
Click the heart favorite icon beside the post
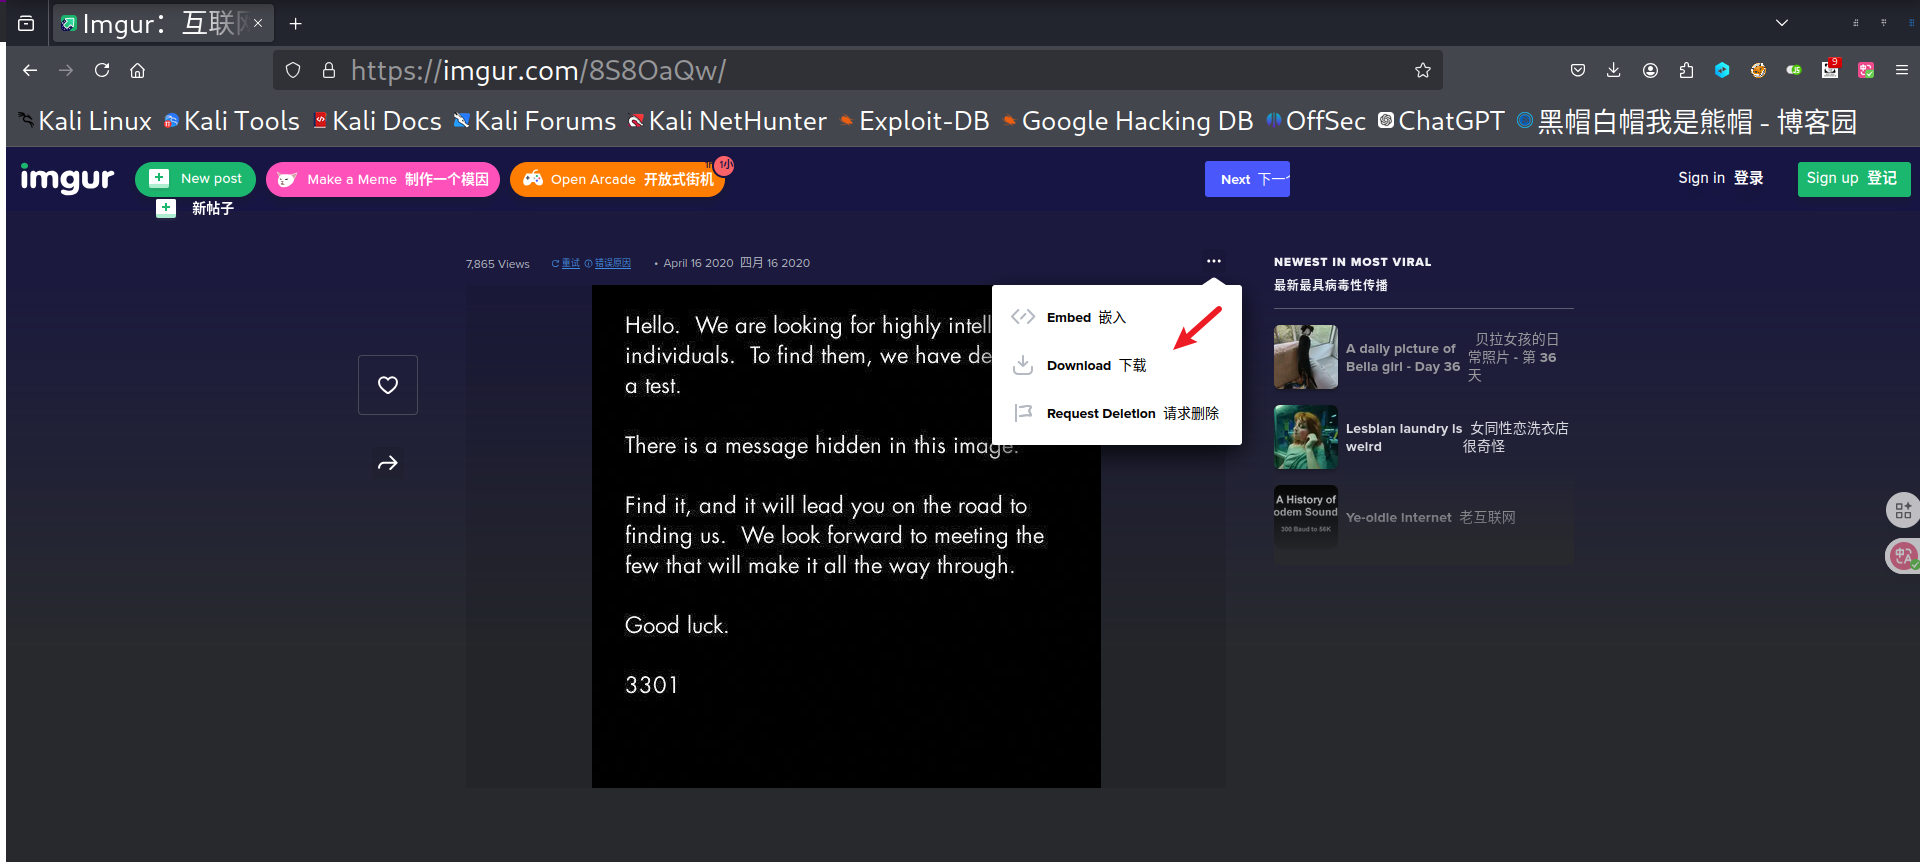click(x=388, y=385)
